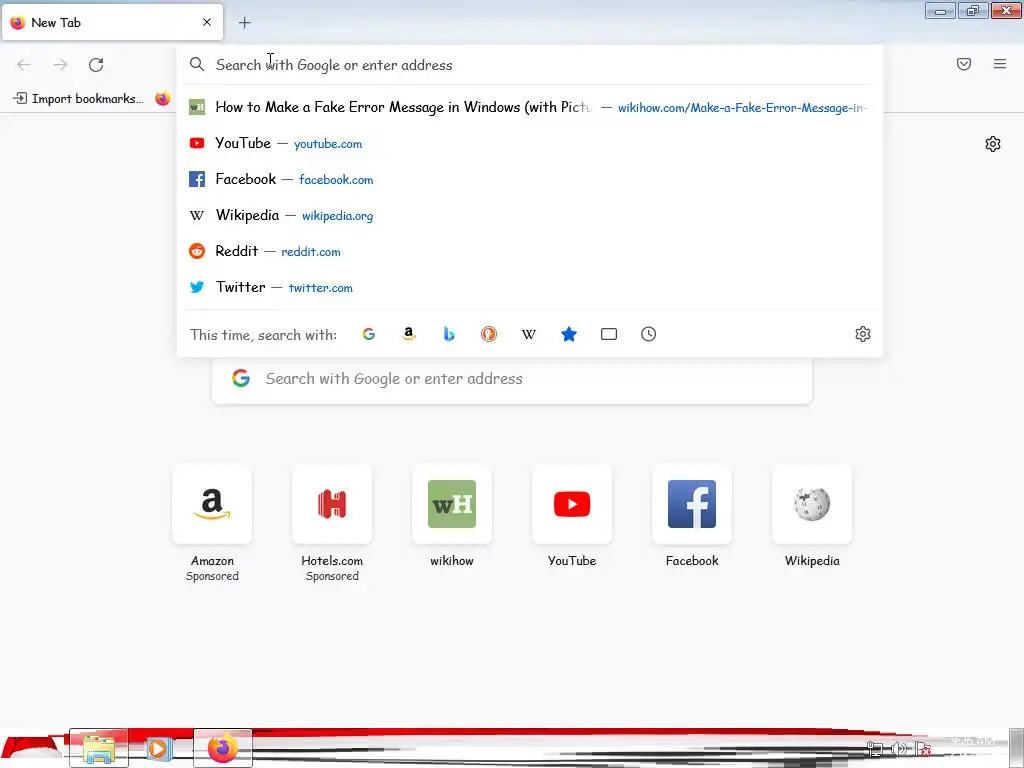The image size is (1024, 768).
Task: Search this time with Google icon
Action: click(369, 334)
